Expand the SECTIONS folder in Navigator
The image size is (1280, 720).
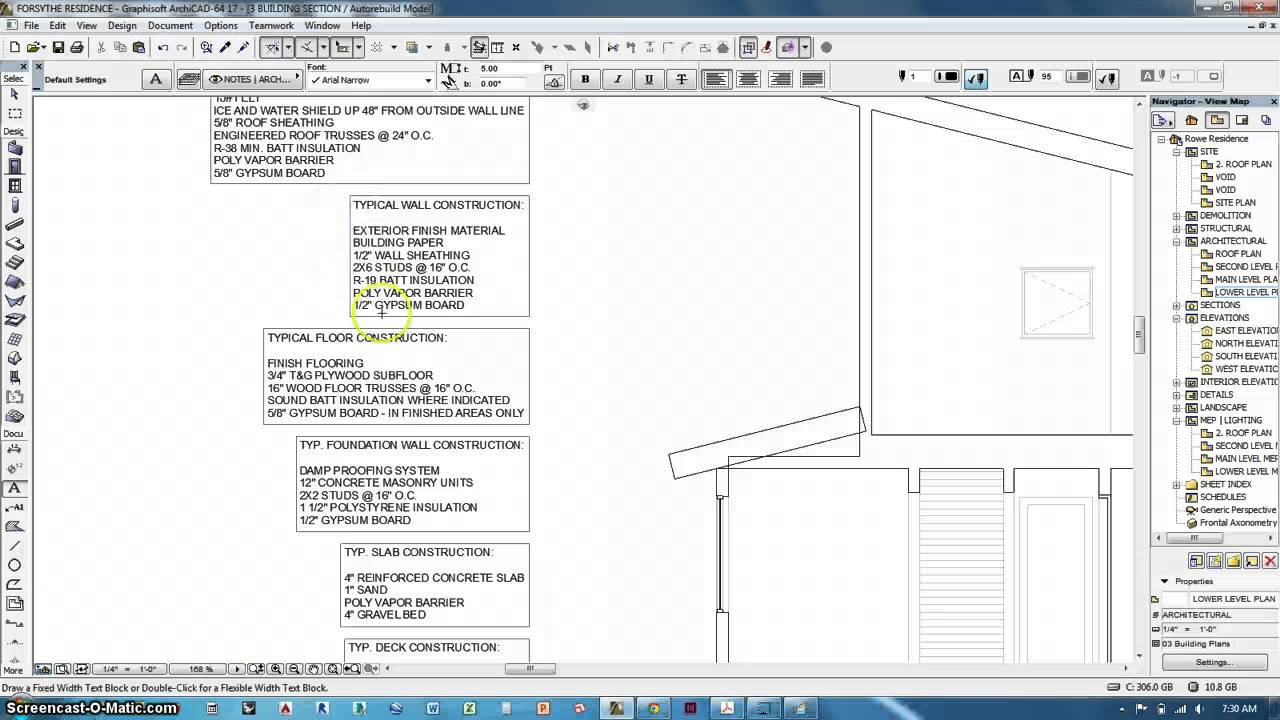tap(1177, 305)
